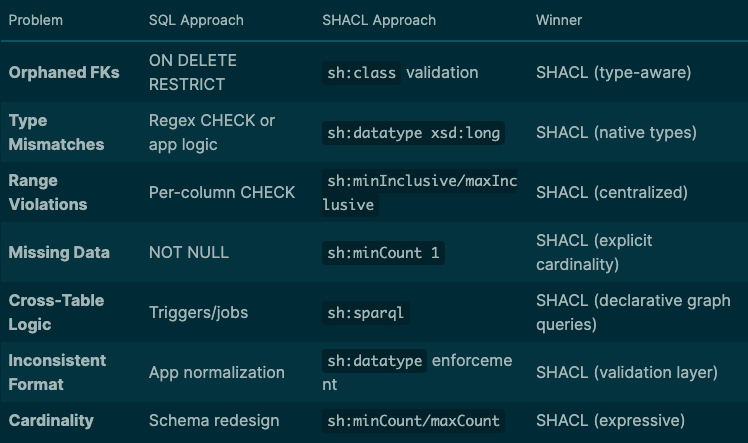This screenshot has width=748, height=443.
Task: Click the sh:class code snippet
Action: click(x=361, y=73)
